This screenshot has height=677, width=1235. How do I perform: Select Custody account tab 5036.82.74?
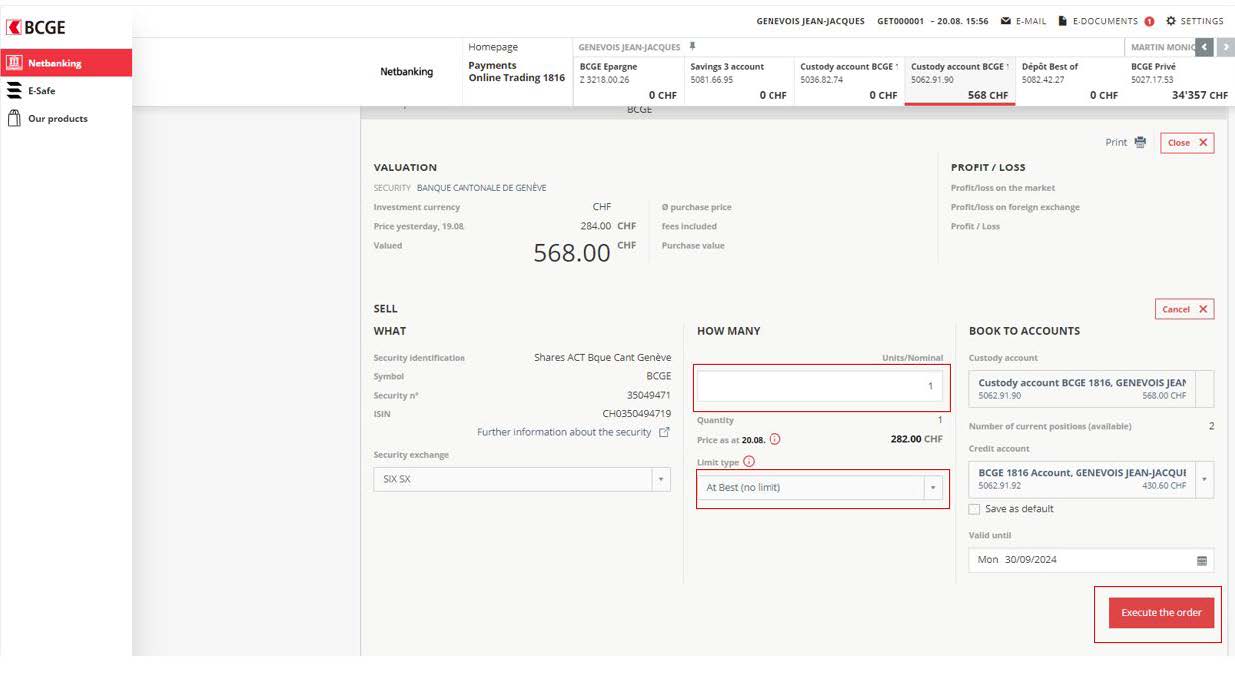coord(849,80)
